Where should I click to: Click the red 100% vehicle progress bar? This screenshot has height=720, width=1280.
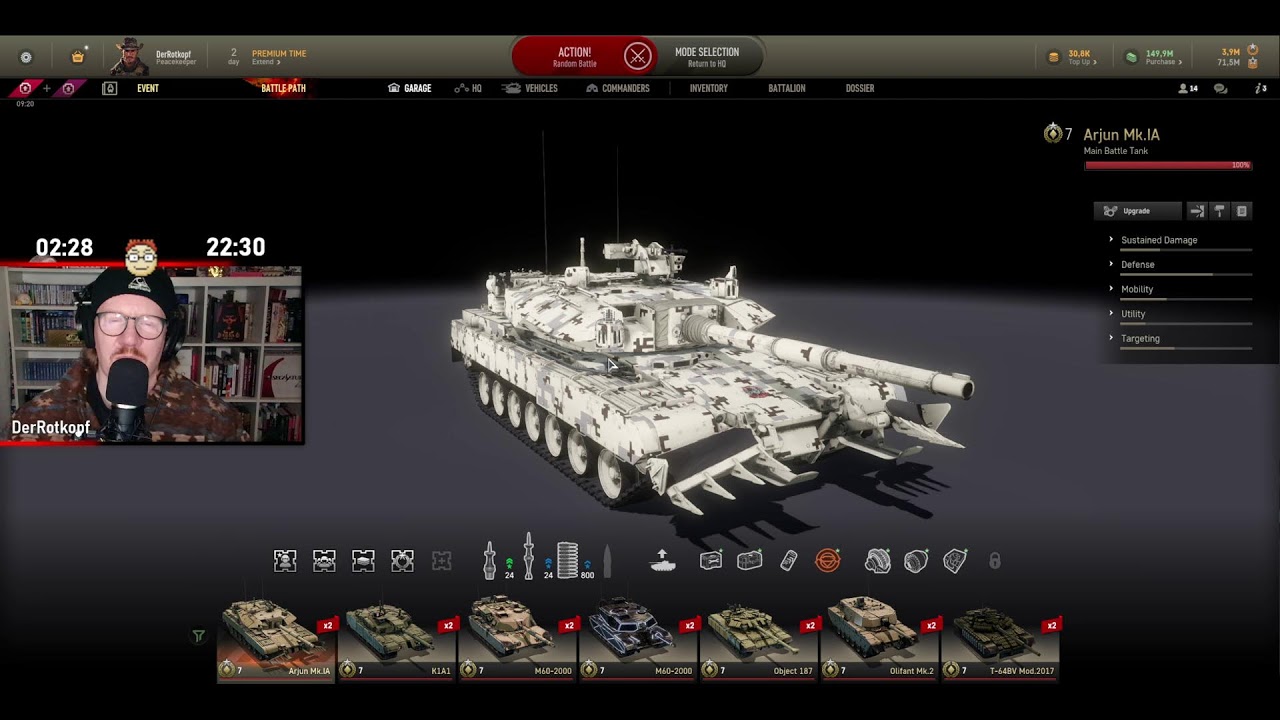1168,165
